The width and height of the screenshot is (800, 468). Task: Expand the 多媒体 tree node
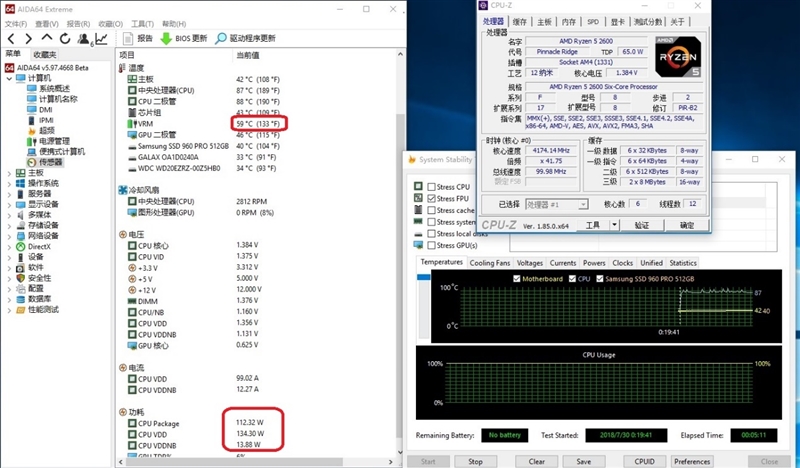[x=9, y=215]
